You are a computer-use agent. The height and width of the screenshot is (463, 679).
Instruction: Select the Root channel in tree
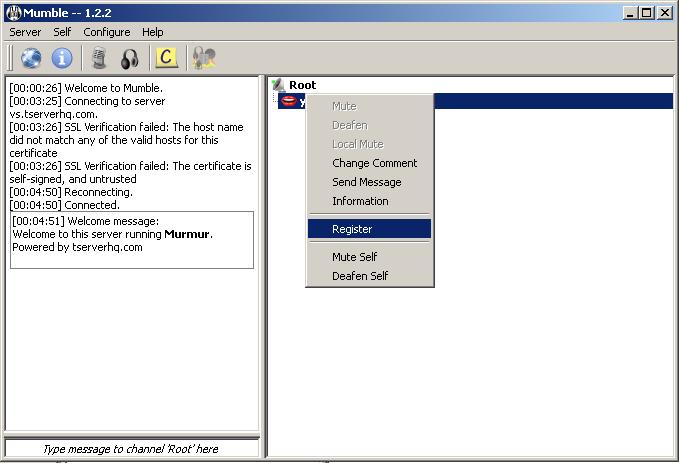click(x=303, y=85)
